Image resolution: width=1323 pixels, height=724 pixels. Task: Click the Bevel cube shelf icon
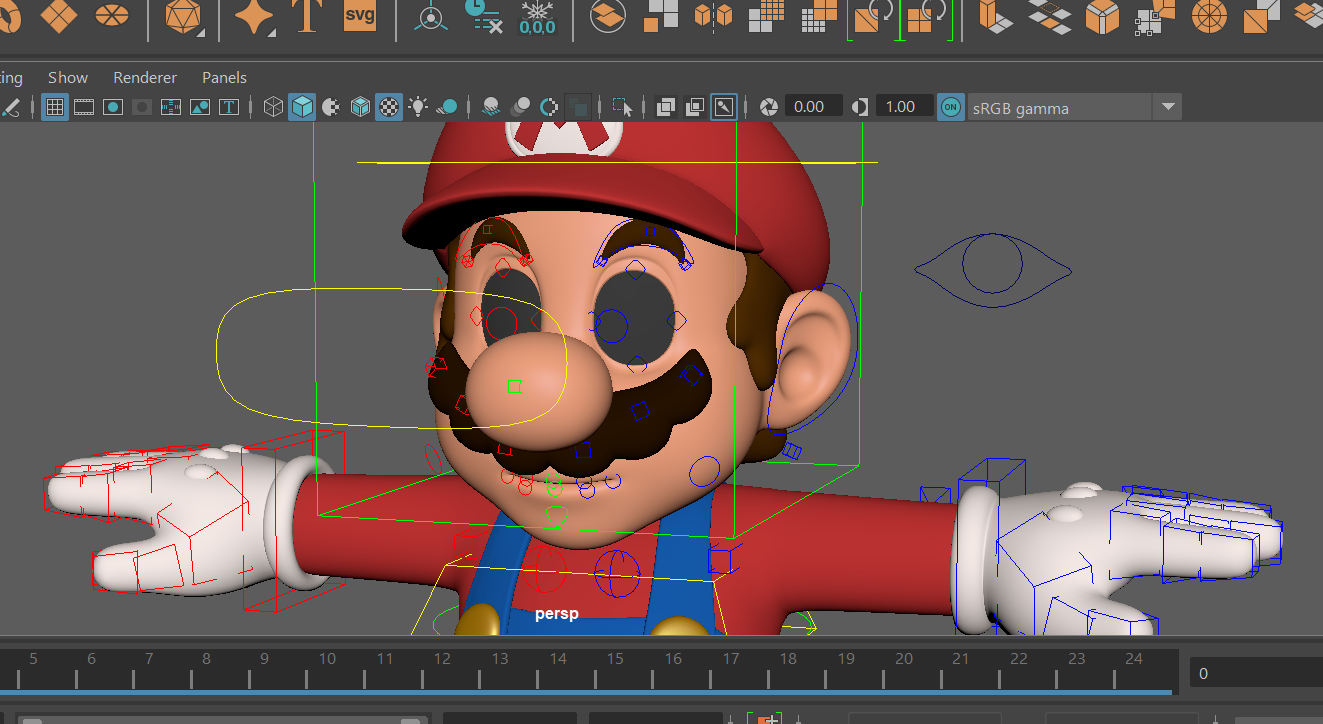[x=1103, y=16]
